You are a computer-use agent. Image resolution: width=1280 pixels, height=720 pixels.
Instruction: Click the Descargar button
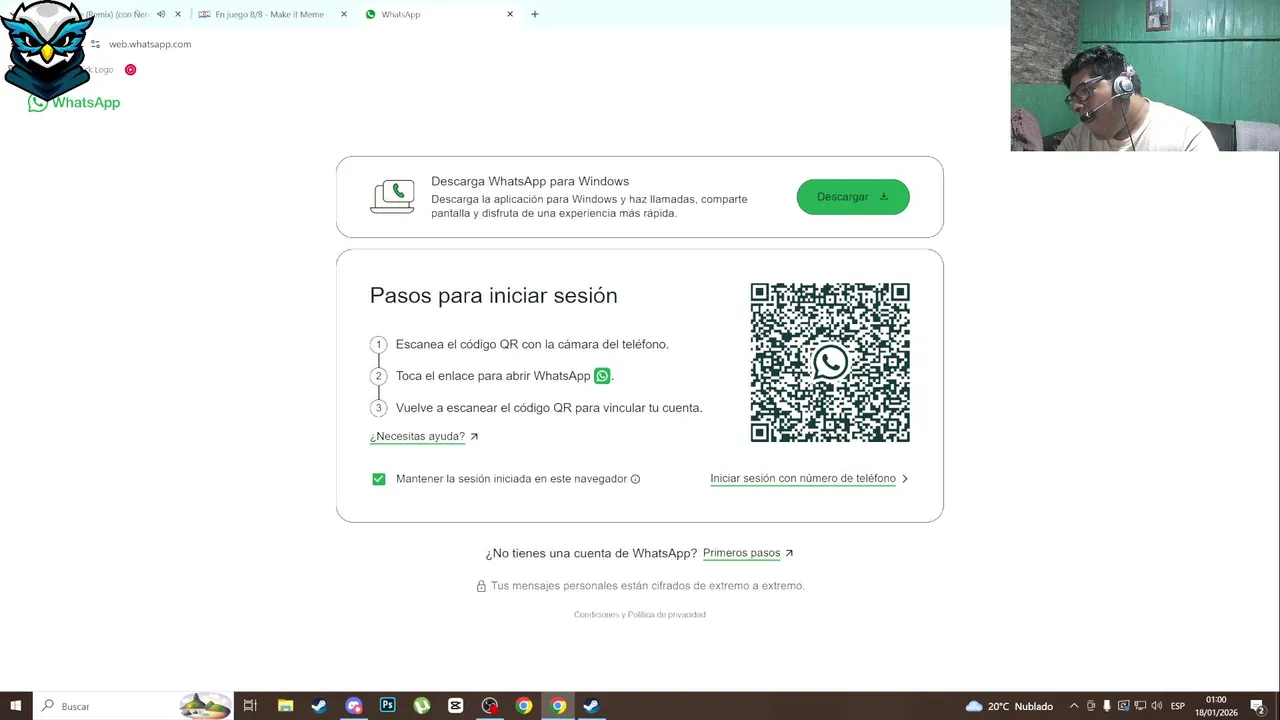pos(853,197)
